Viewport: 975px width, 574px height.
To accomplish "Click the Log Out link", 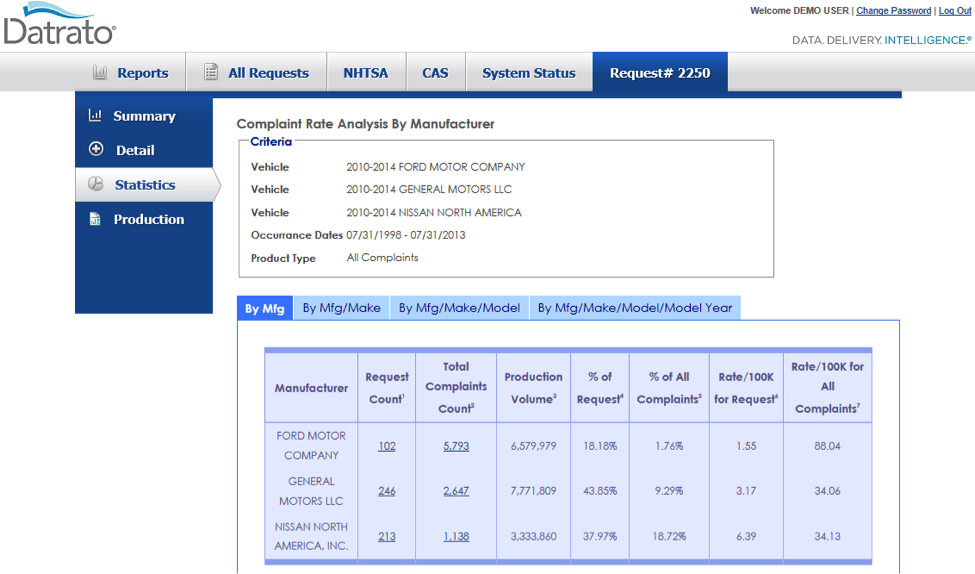I will (954, 11).
